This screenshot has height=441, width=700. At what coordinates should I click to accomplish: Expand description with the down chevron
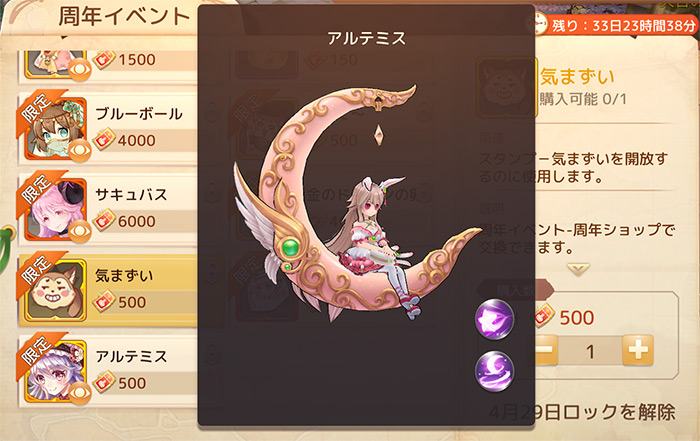578,269
